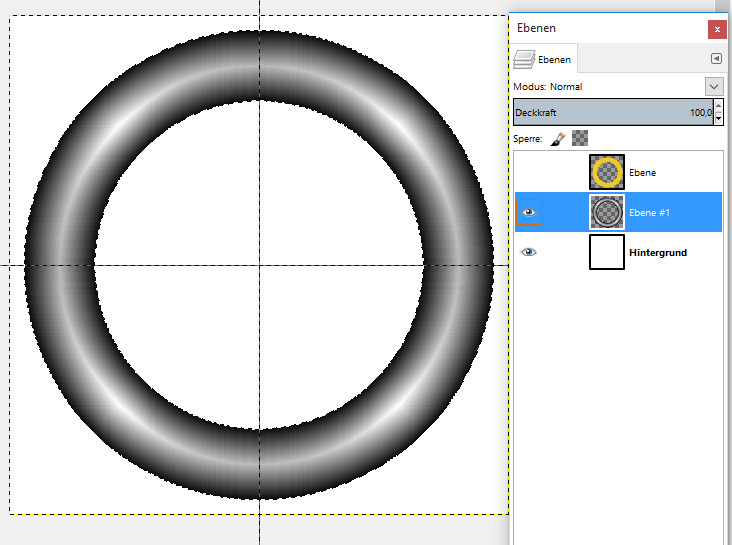Select the Hintergrund layer by its name
The width and height of the screenshot is (732, 545).
(x=657, y=253)
